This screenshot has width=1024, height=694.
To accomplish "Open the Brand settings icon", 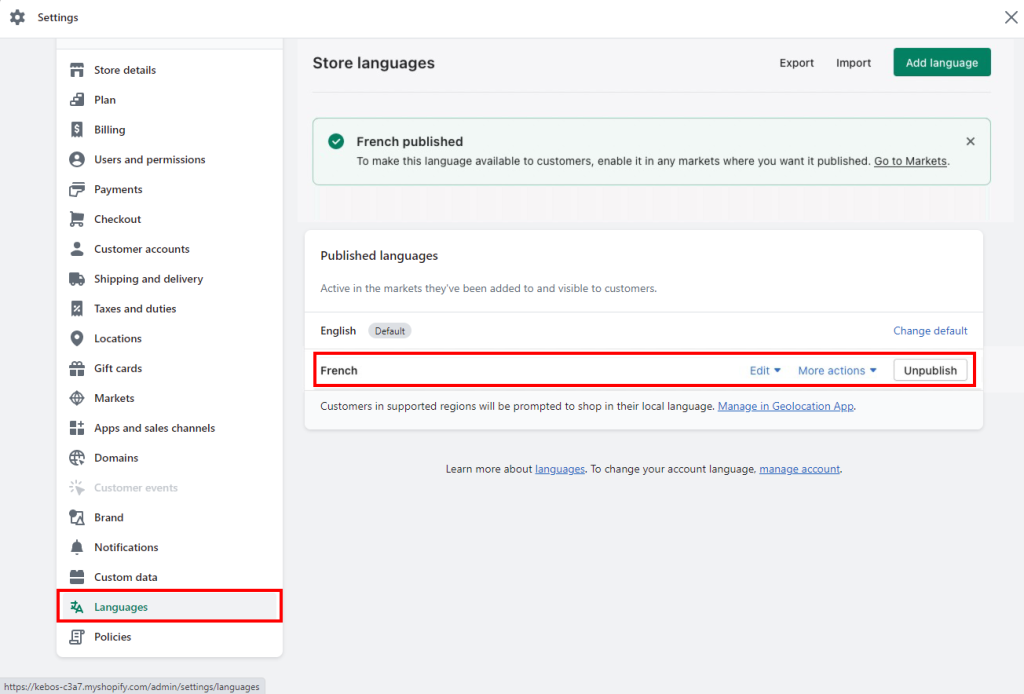I will tap(77, 517).
